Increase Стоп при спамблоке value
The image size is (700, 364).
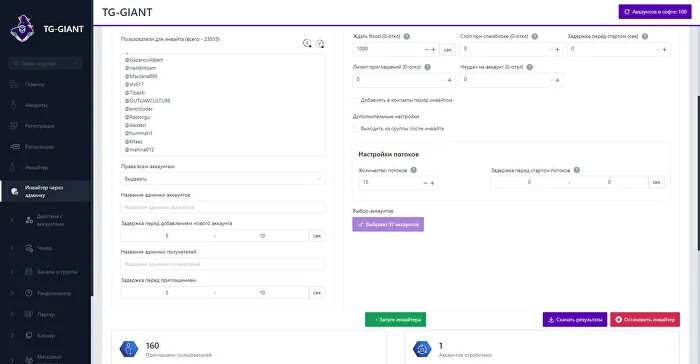pyautogui.click(x=557, y=50)
